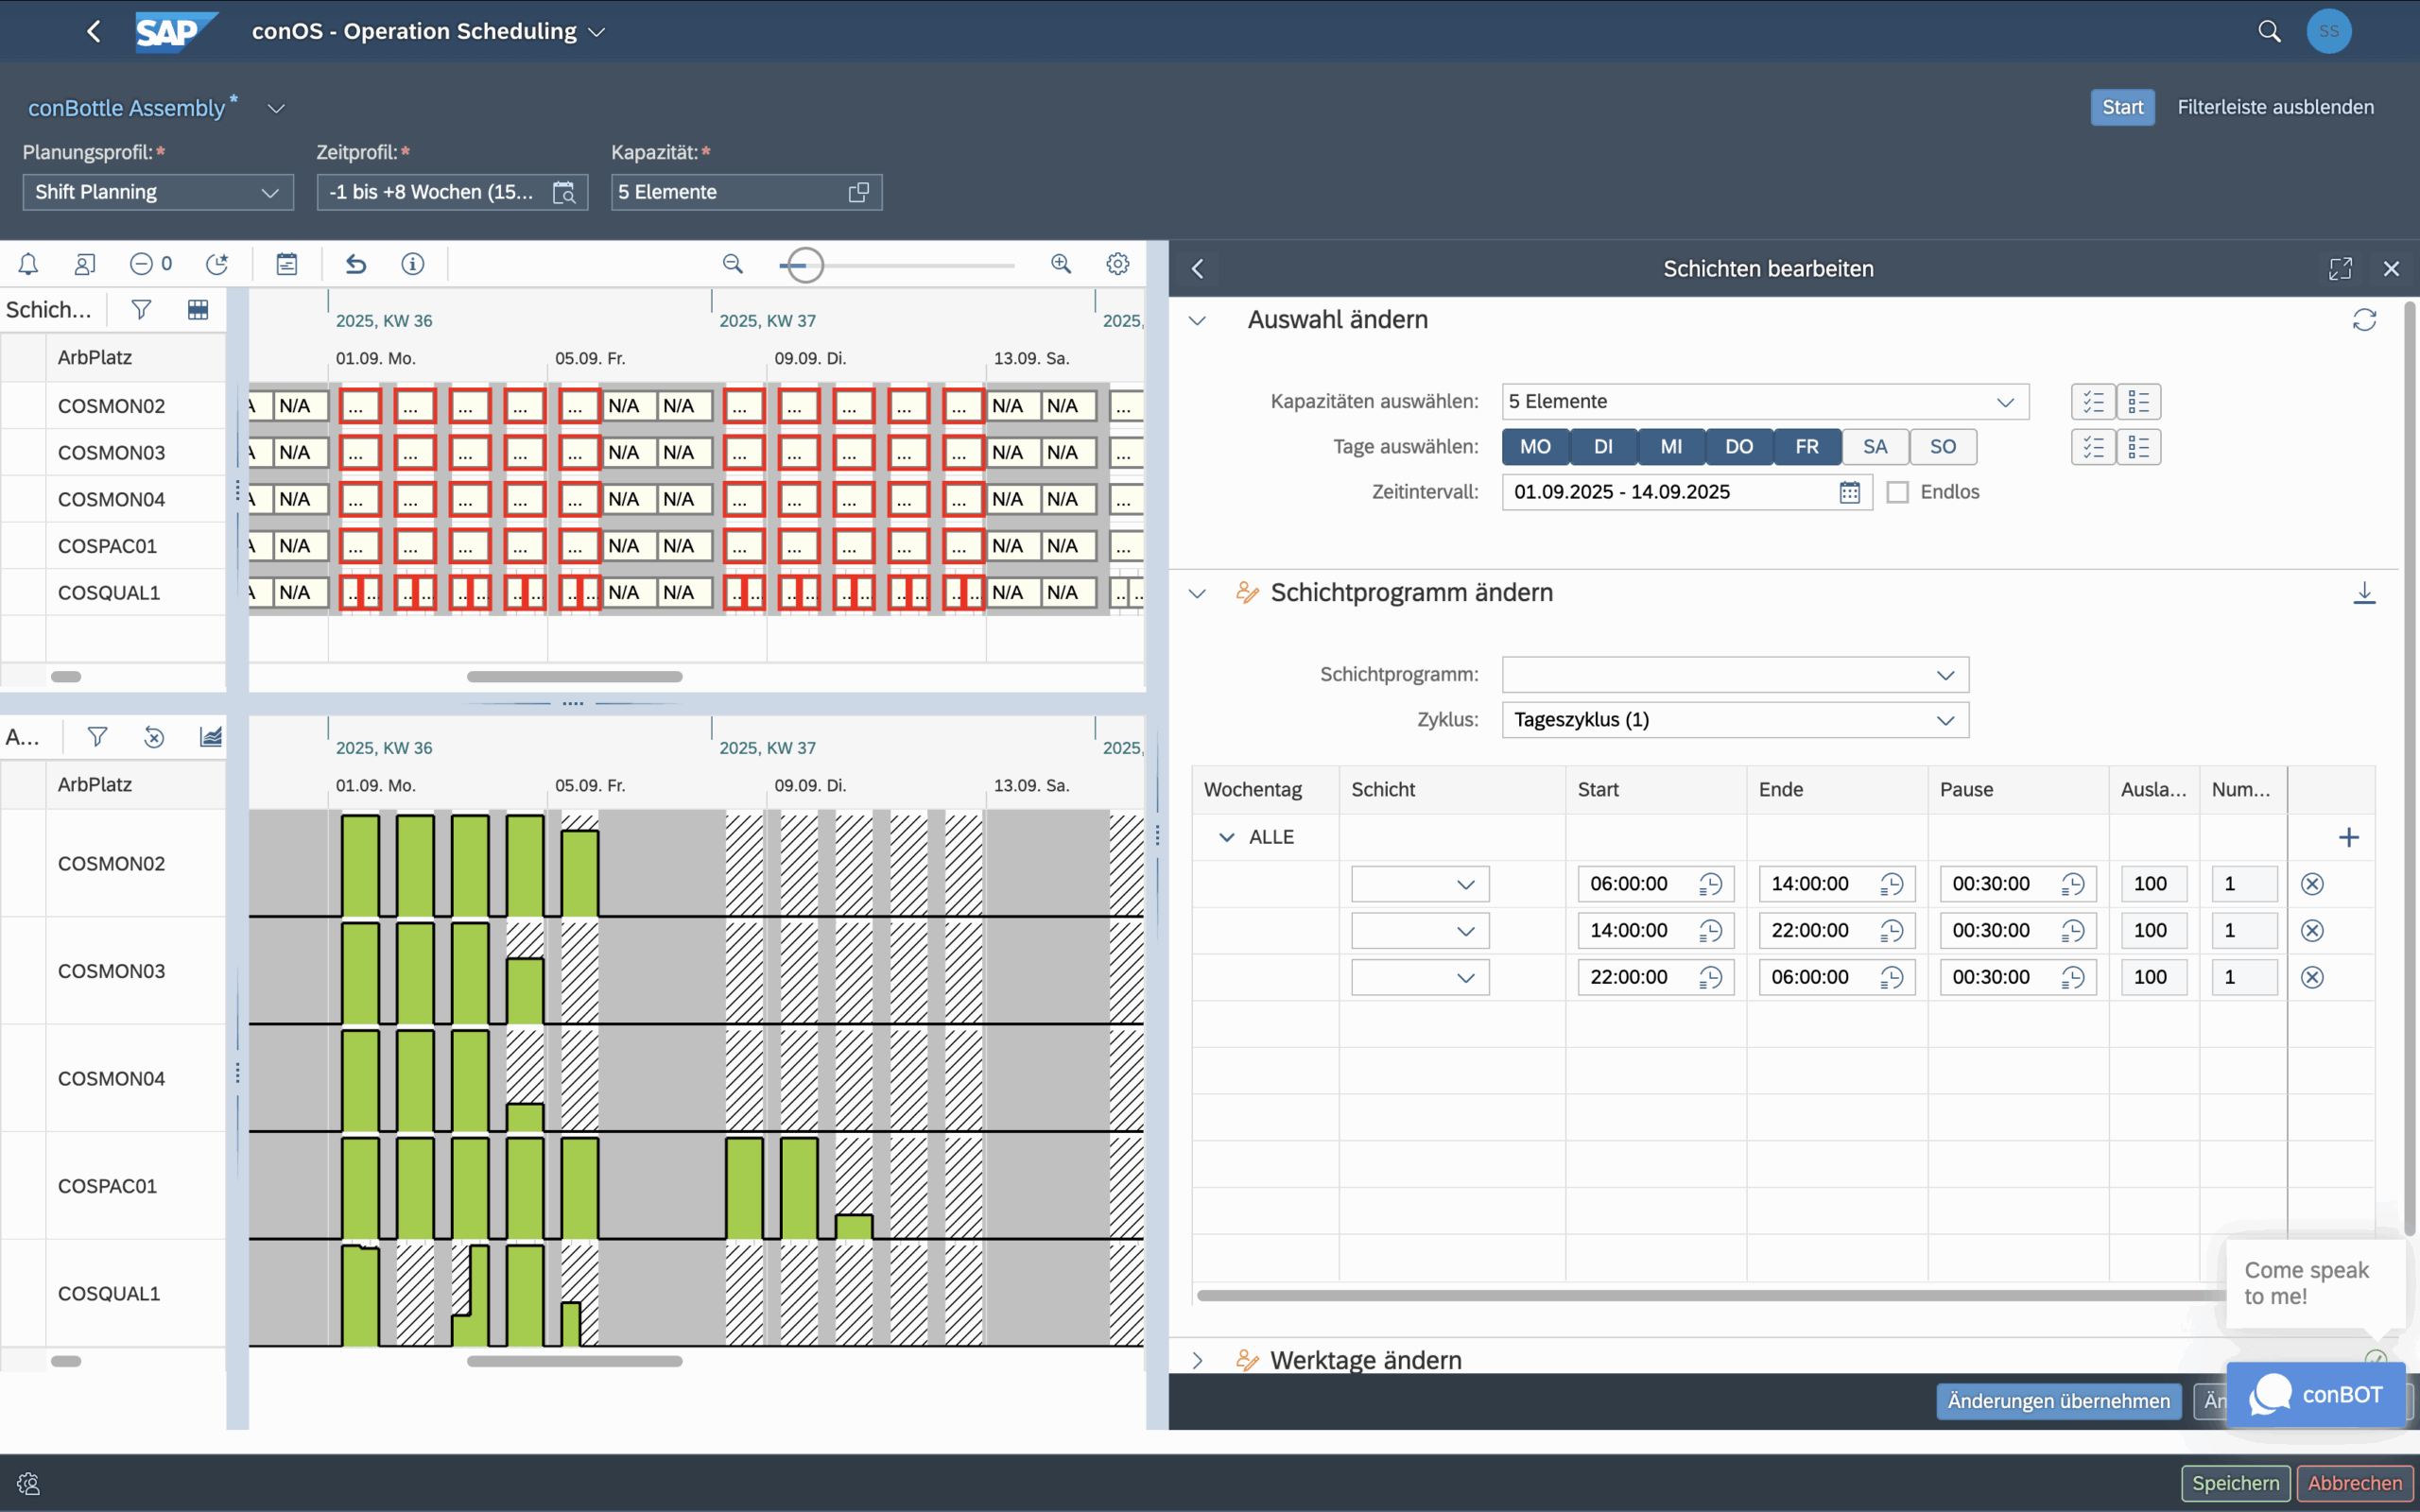Viewport: 2420px width, 1512px height.
Task: Deselect the MO weekday button
Action: click(1535, 447)
